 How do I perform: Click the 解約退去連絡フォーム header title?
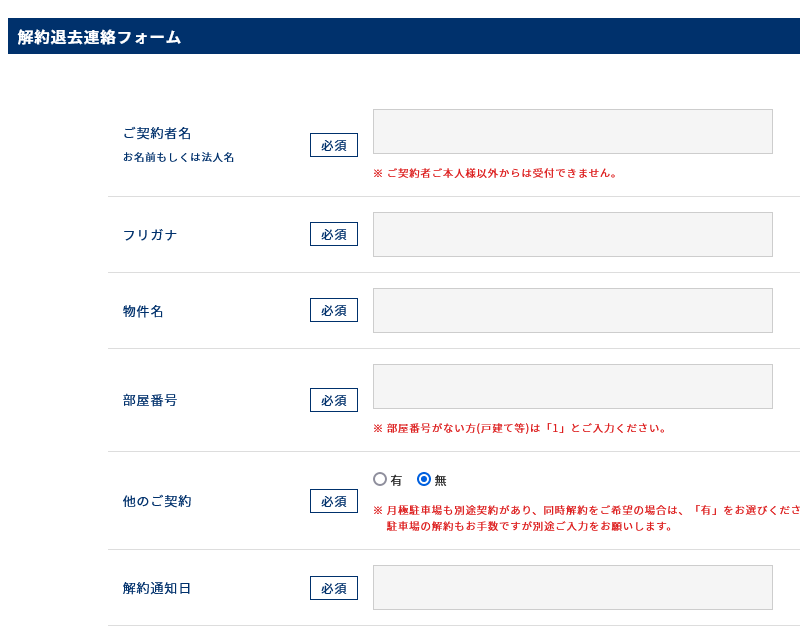99,37
